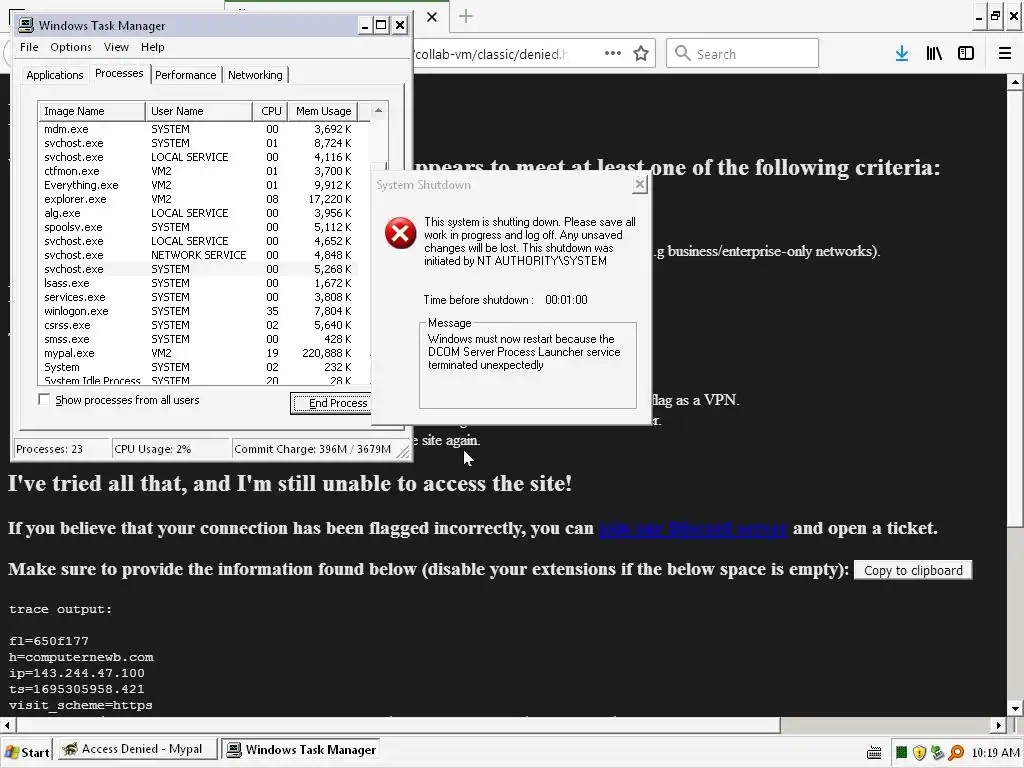This screenshot has height=768, width=1024.
Task: Click the horizontal scrollbar right arrow
Action: 999,725
